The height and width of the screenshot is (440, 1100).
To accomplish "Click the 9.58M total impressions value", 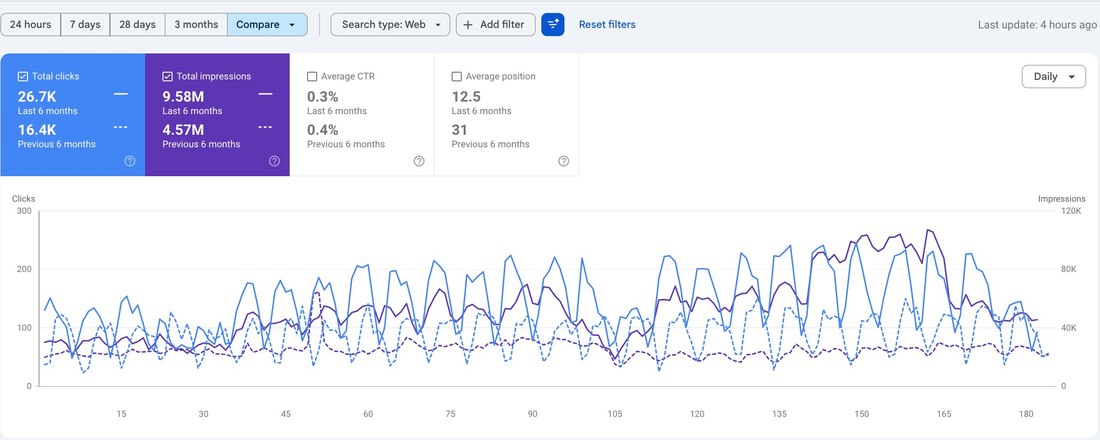I will [x=183, y=97].
